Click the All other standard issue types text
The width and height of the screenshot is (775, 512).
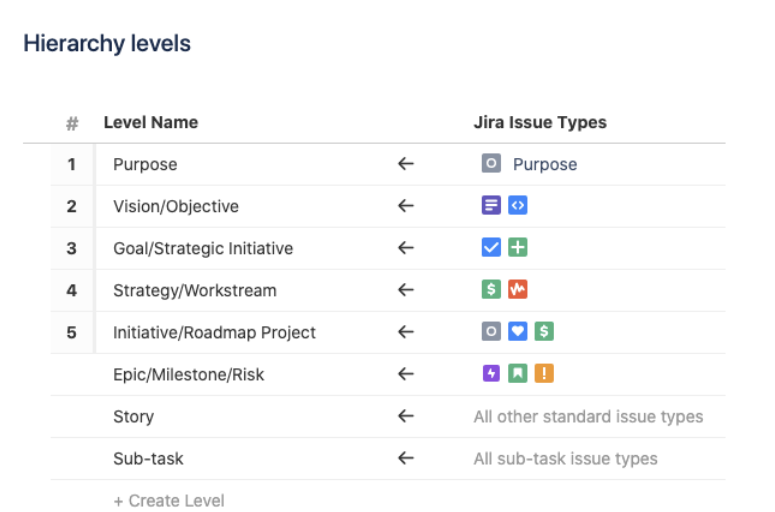[x=588, y=416]
